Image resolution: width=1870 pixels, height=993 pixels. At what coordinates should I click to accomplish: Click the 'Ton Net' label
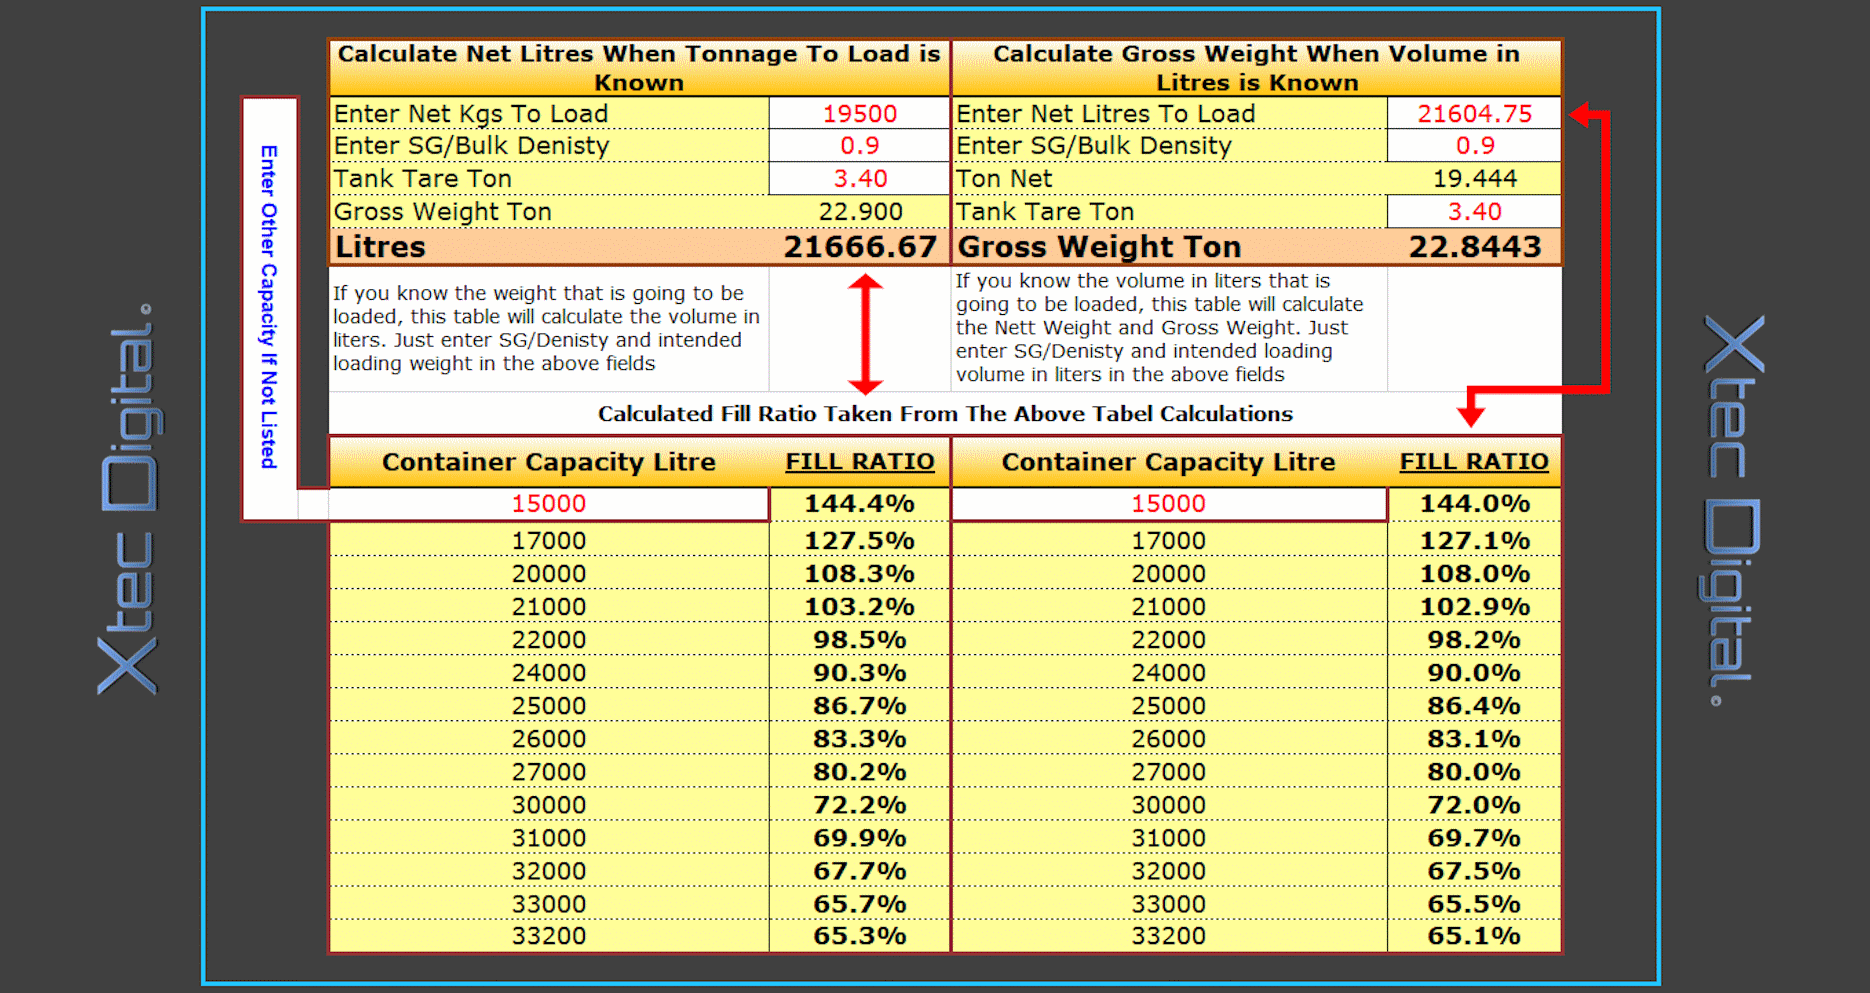1004,179
